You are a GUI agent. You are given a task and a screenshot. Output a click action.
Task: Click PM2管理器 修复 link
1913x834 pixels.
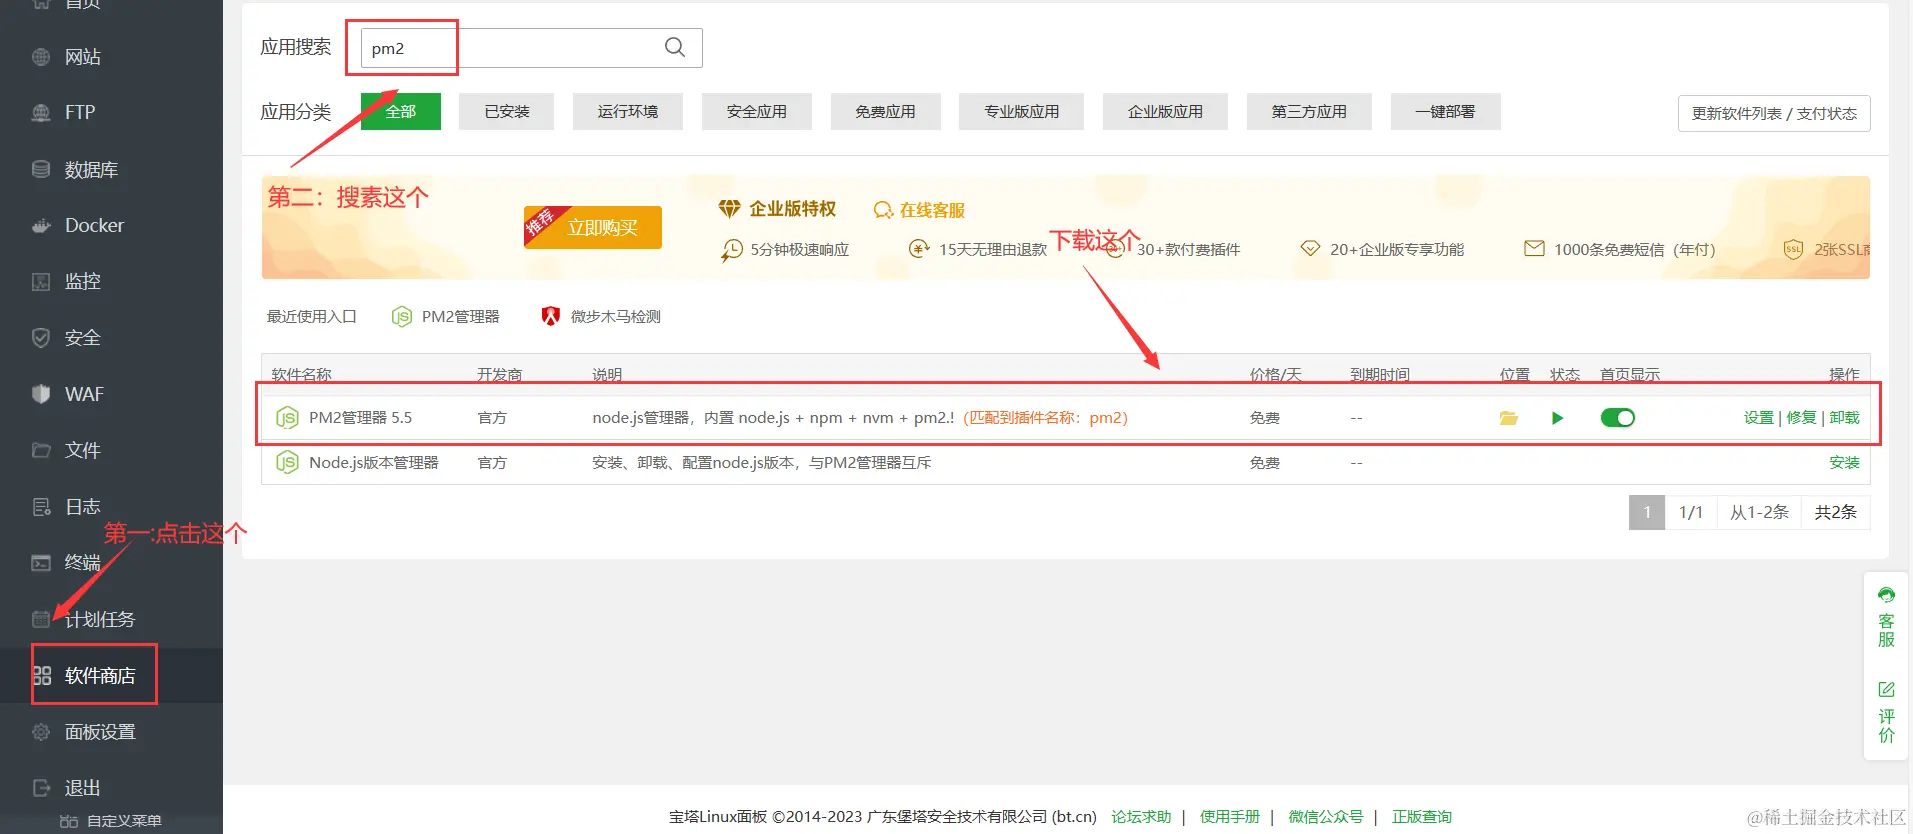click(x=1801, y=418)
